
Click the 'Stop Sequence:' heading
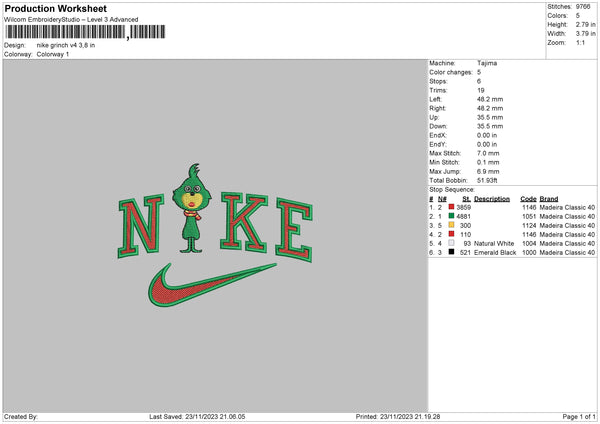[x=452, y=189]
